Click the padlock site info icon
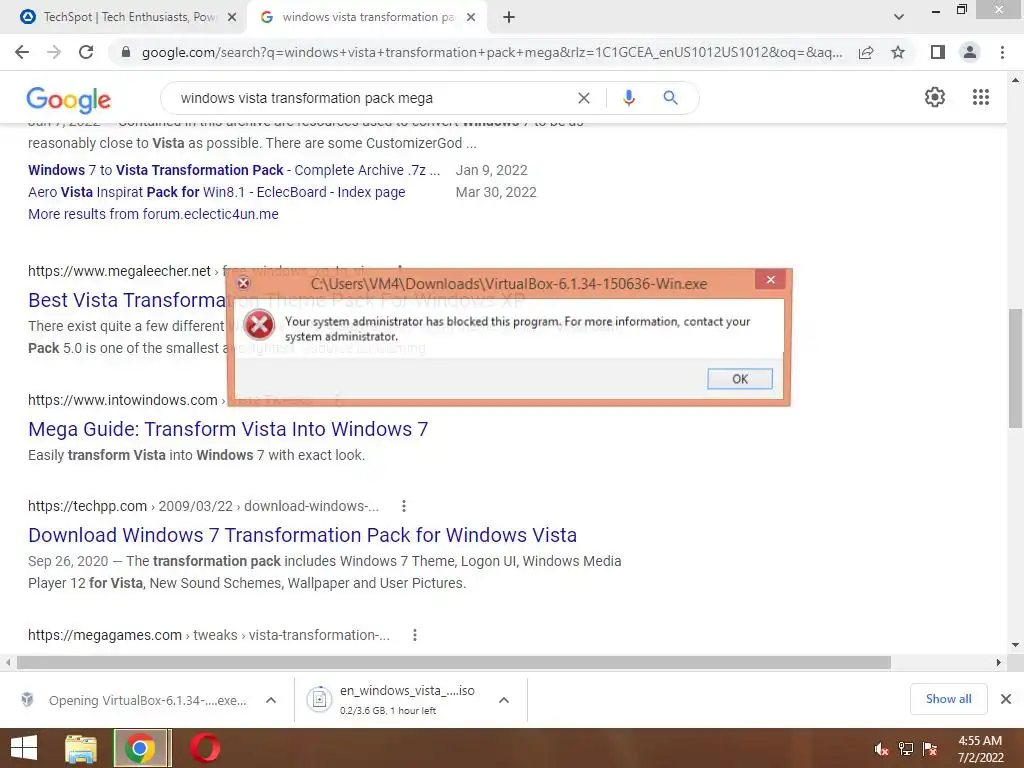The image size is (1024, 768). click(126, 52)
